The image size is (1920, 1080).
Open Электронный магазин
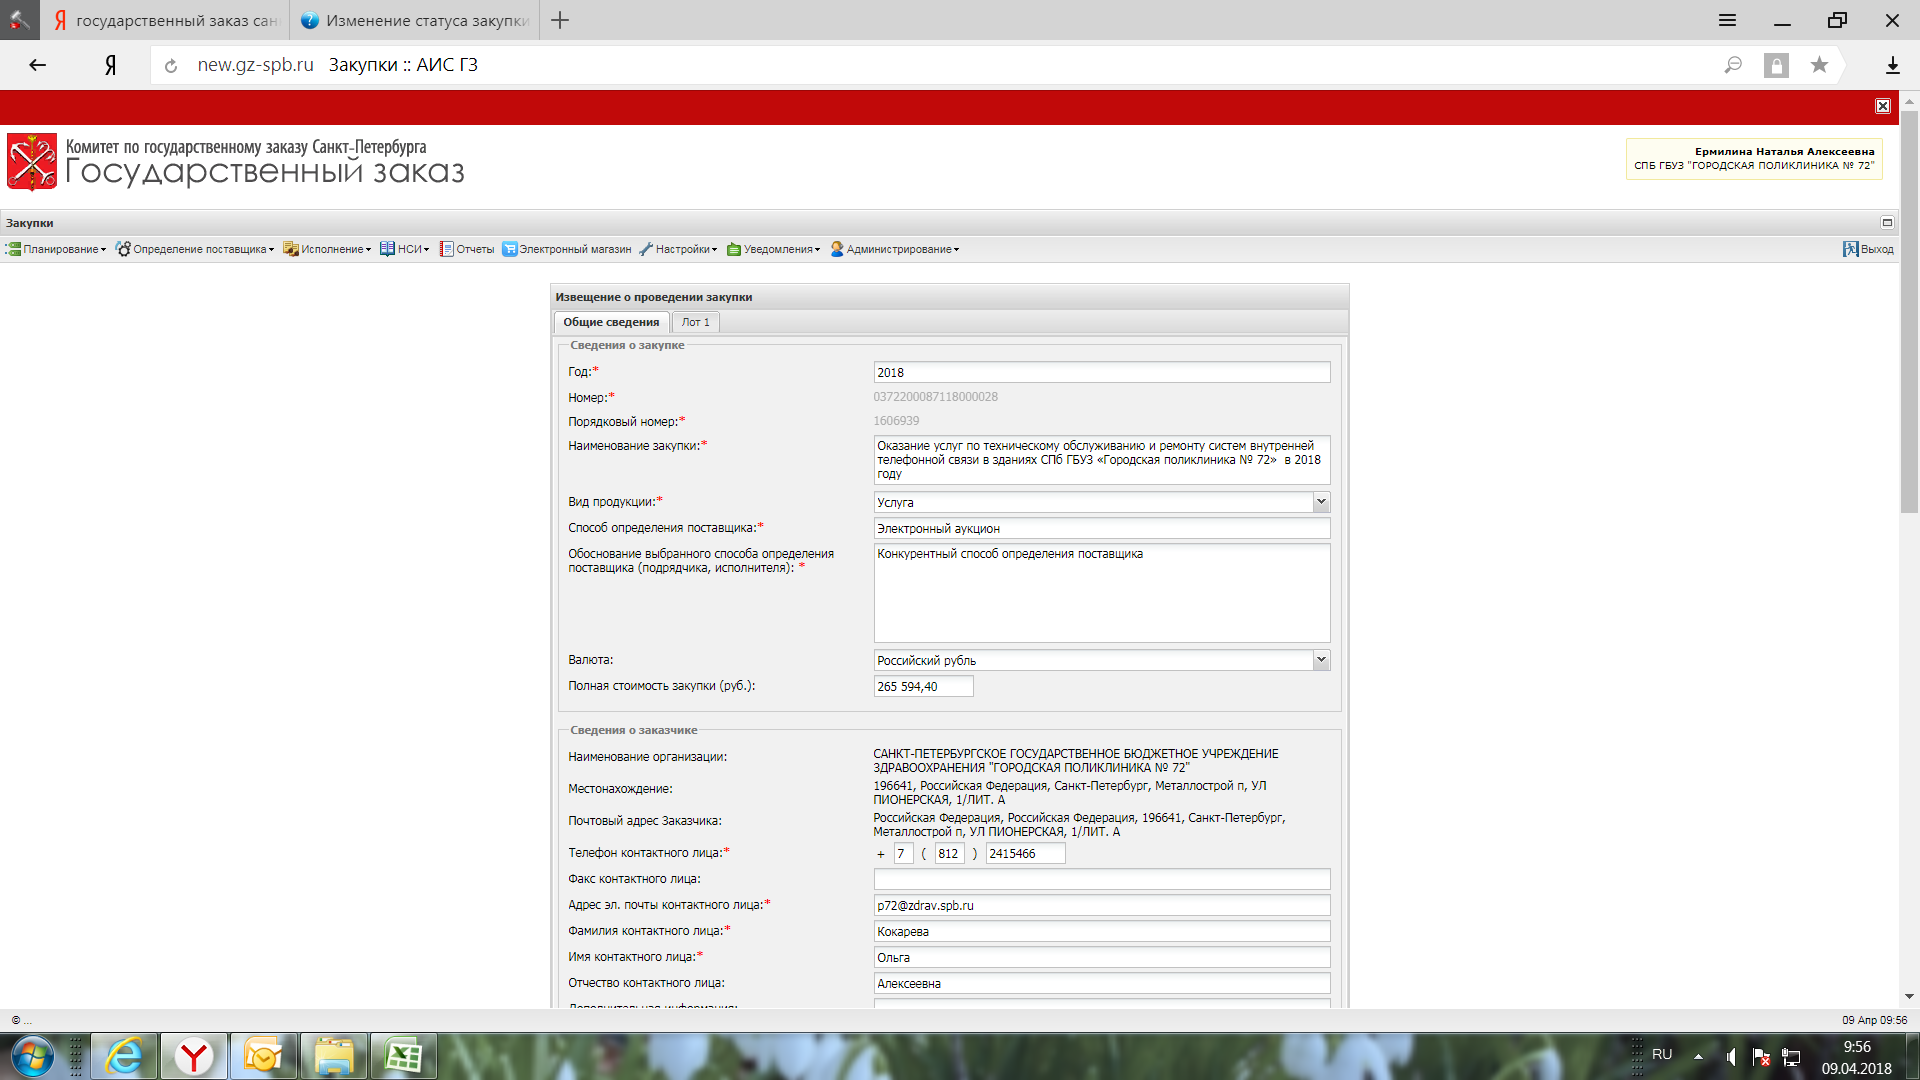tap(567, 250)
